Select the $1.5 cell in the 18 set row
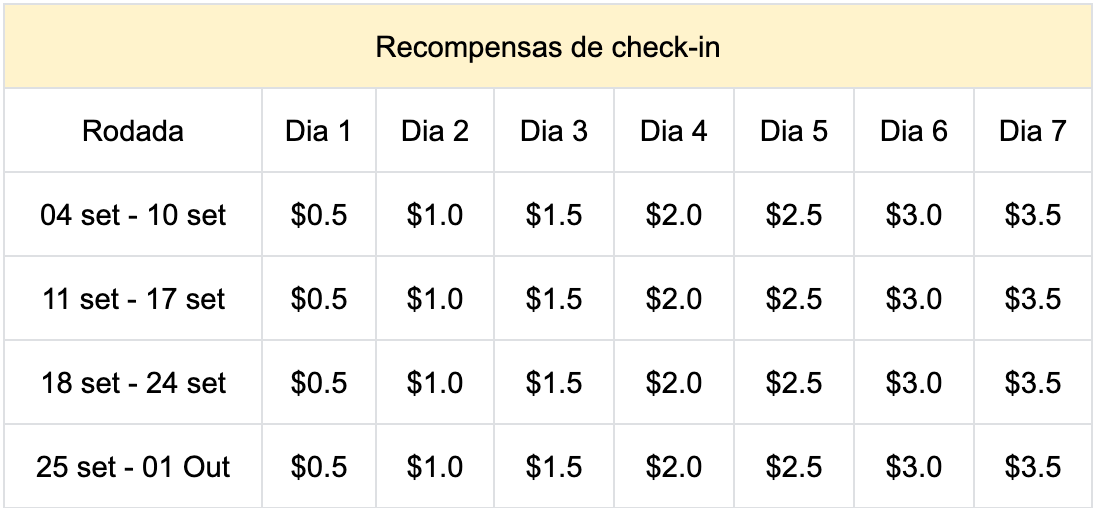 click(554, 383)
